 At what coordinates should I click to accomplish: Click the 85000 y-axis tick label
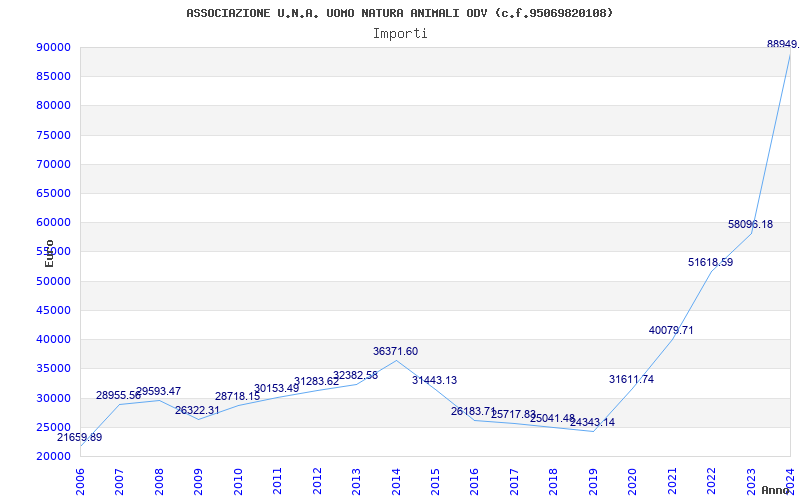[x=53, y=77]
